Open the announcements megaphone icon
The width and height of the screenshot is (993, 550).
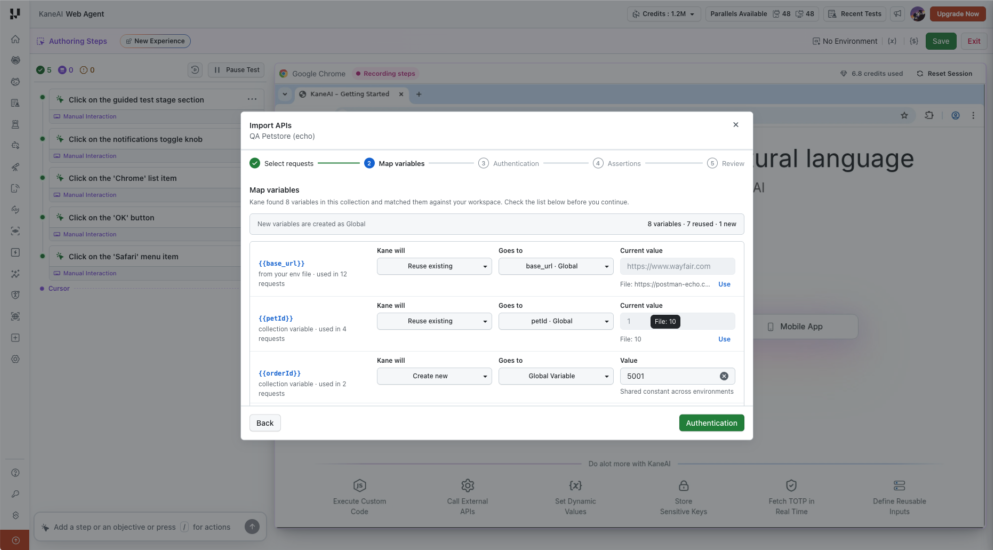897,13
